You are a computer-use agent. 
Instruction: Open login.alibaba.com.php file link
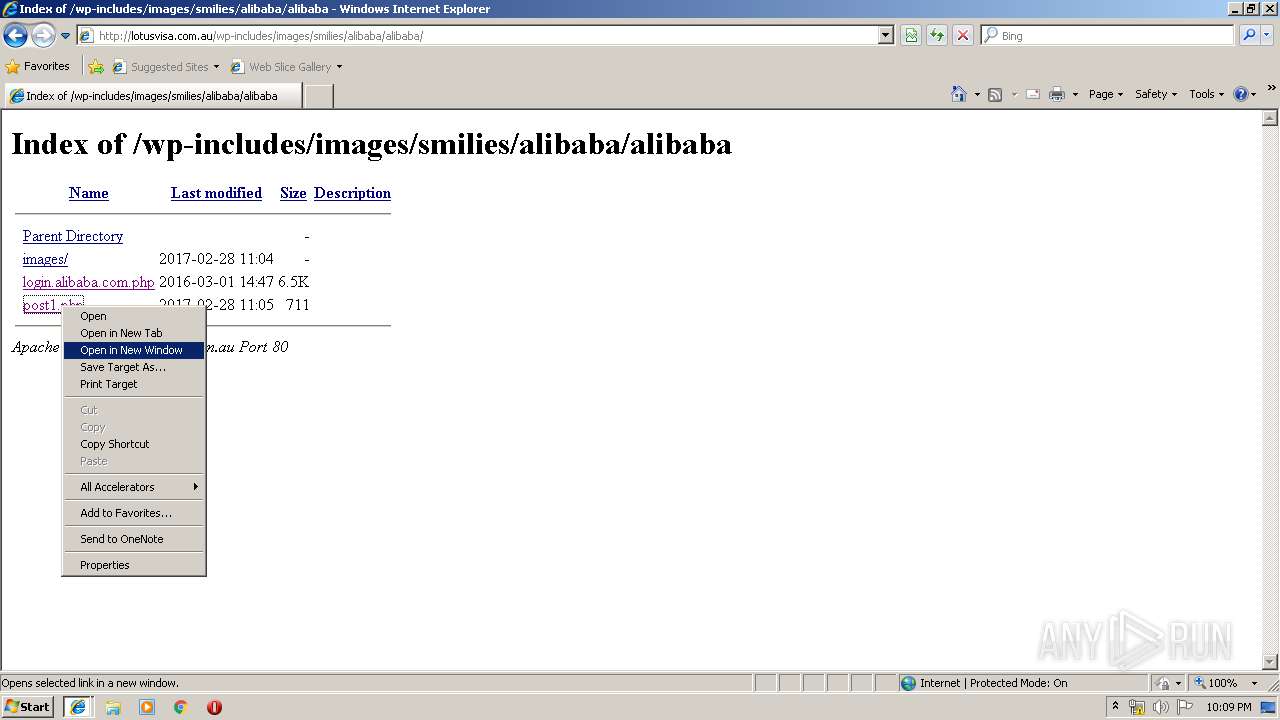(x=88, y=282)
